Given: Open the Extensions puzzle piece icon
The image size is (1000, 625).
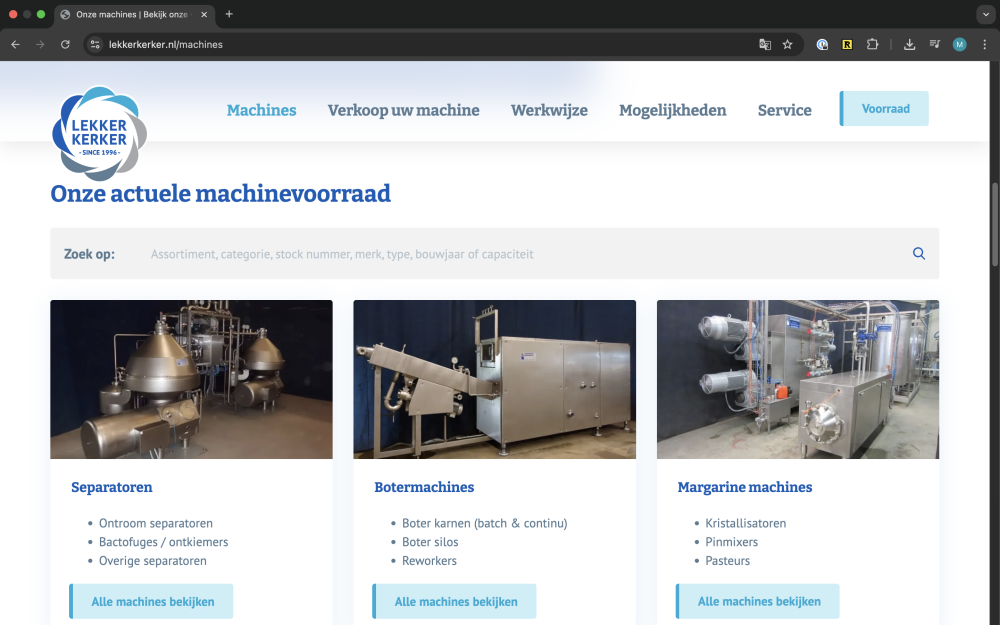Looking at the screenshot, I should click(872, 44).
